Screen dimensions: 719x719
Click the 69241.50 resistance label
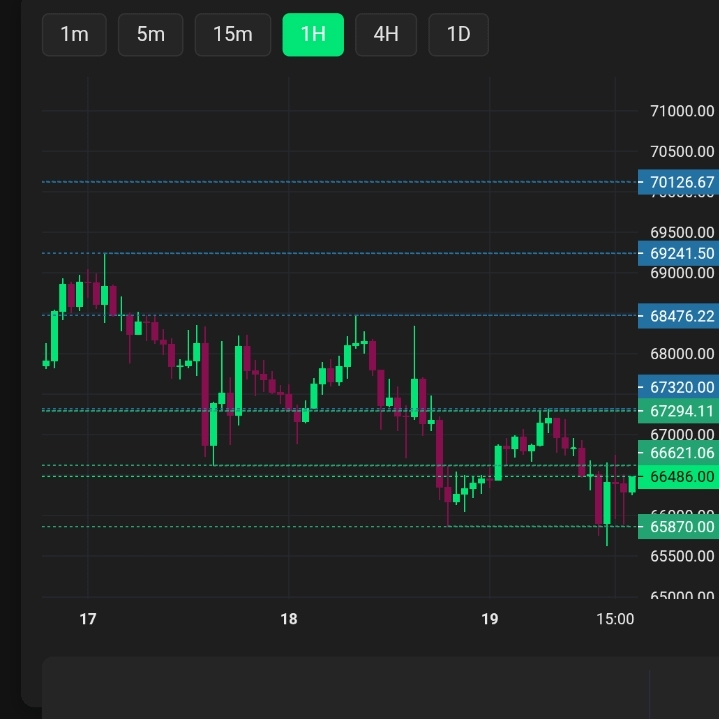pos(679,253)
